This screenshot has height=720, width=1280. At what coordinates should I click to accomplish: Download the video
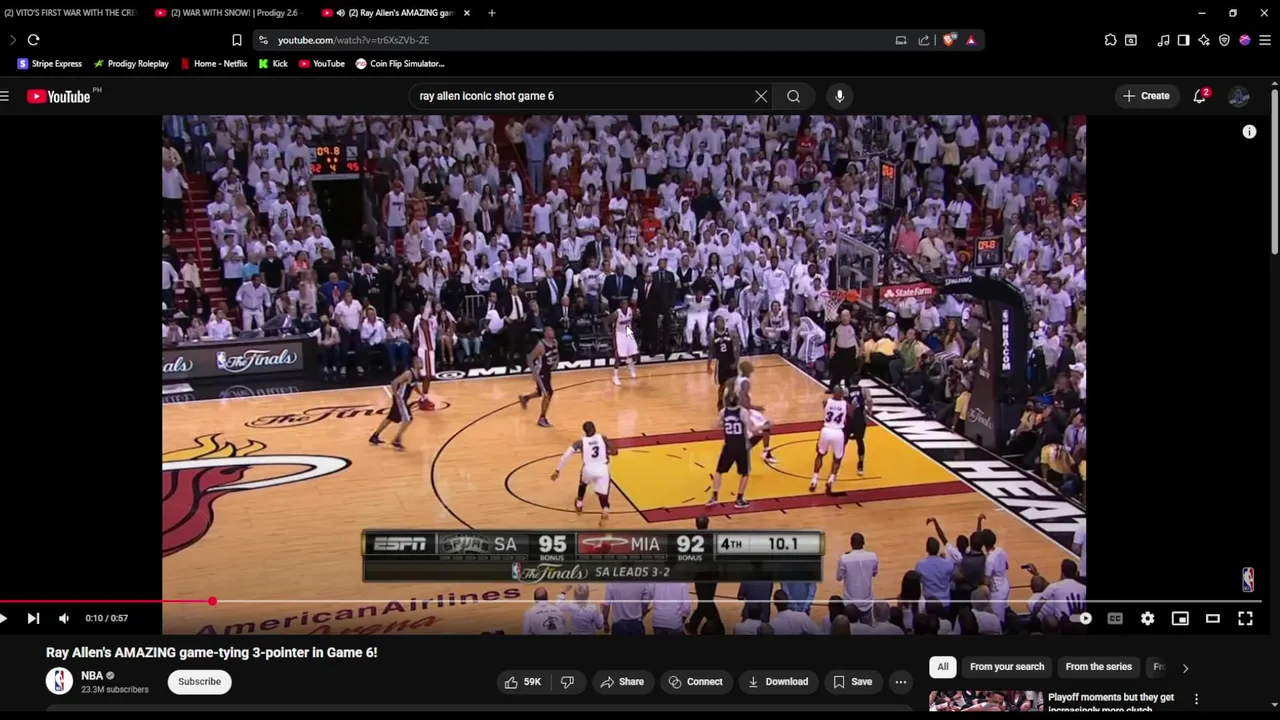(777, 682)
